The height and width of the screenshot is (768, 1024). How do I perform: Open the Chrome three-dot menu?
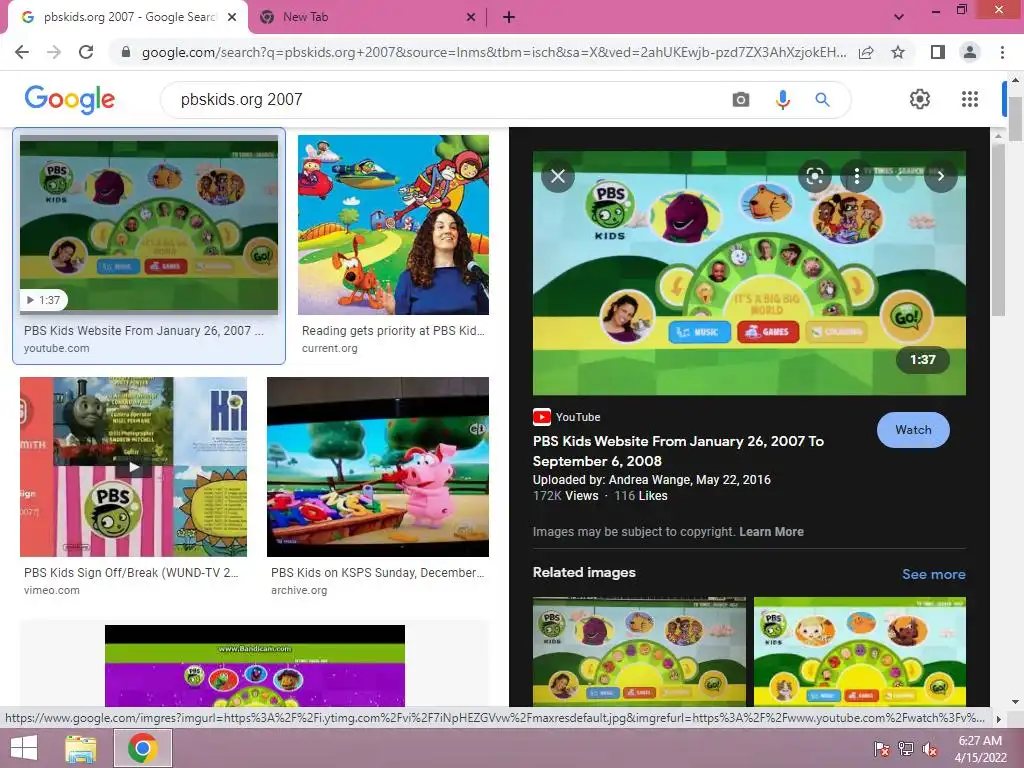[x=1002, y=52]
